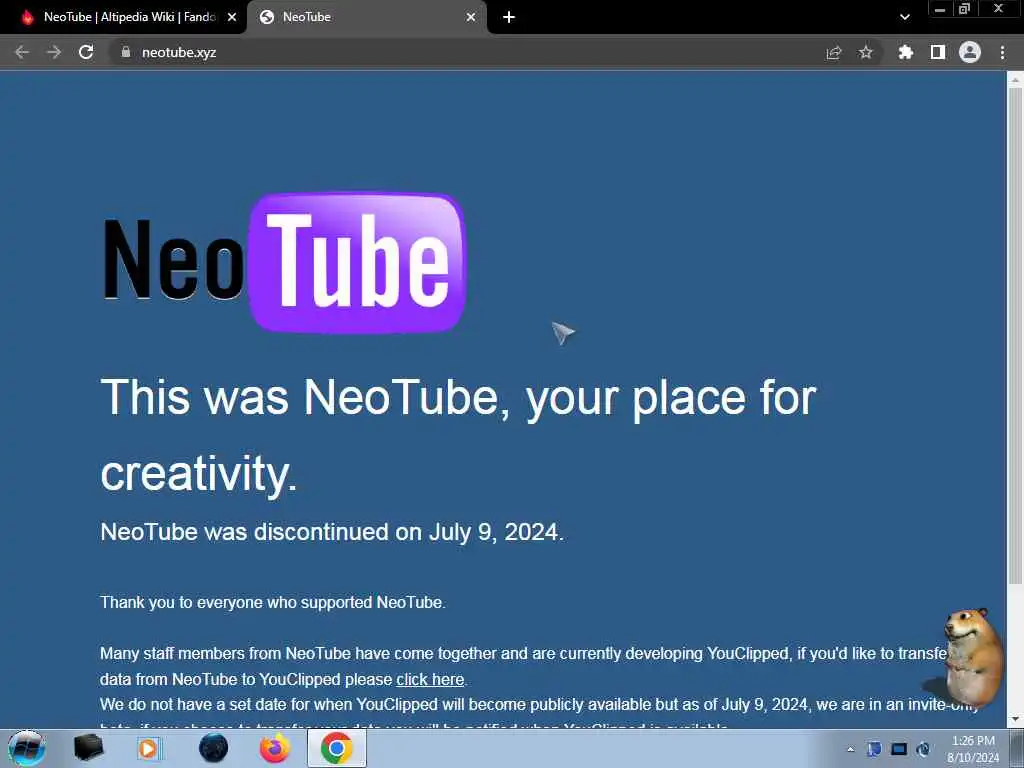Click the blue flag tray icon
This screenshot has width=1024, height=768.
[874, 749]
